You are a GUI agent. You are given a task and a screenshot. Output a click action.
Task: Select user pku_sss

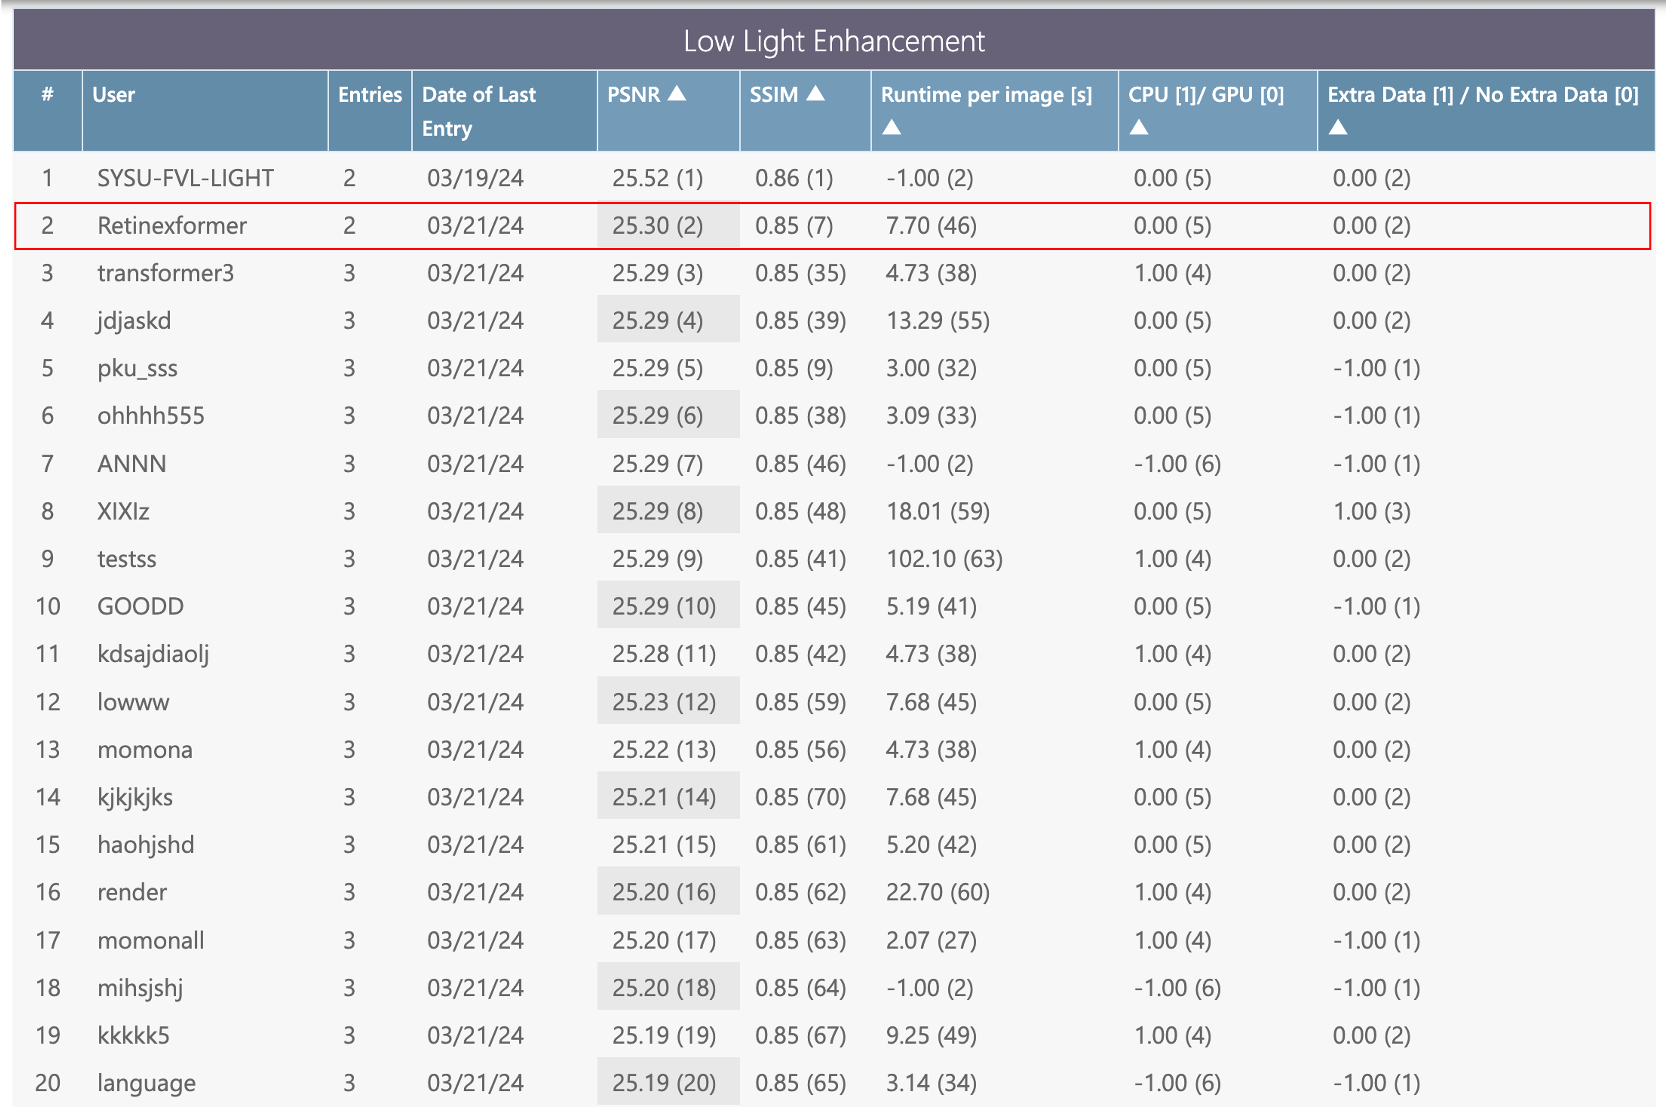(137, 369)
